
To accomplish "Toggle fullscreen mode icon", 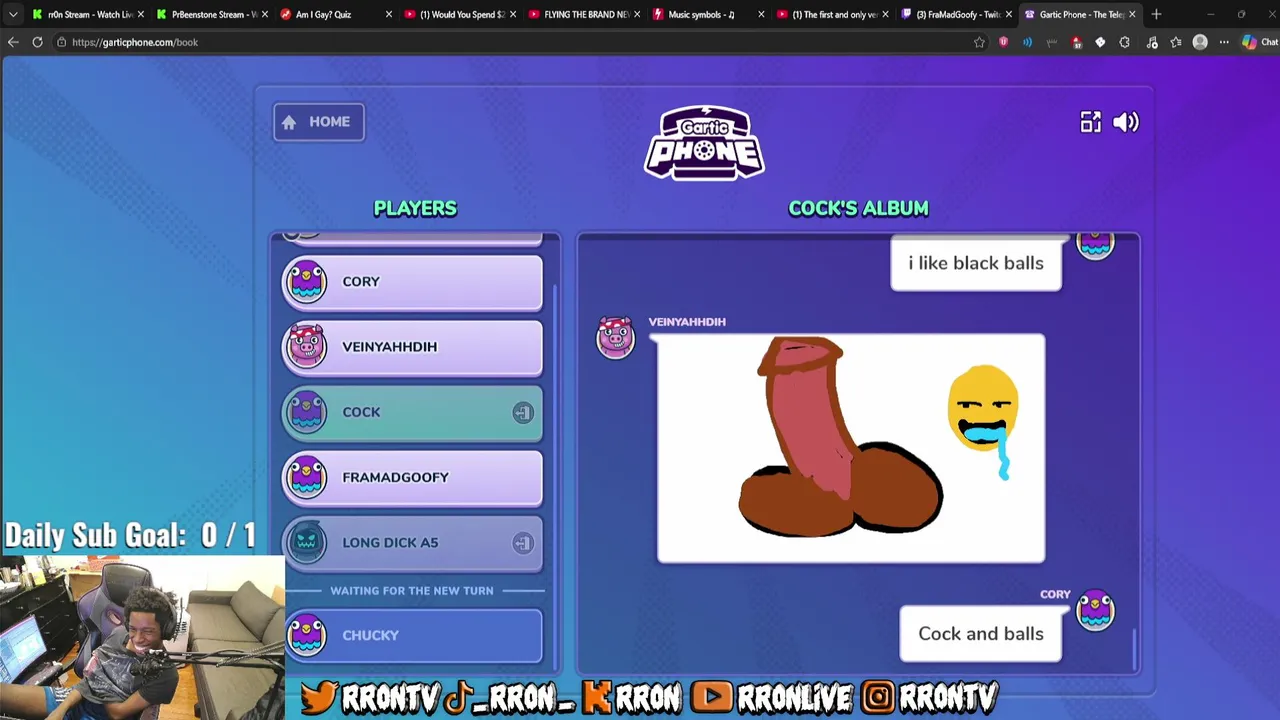I will pyautogui.click(x=1090, y=122).
